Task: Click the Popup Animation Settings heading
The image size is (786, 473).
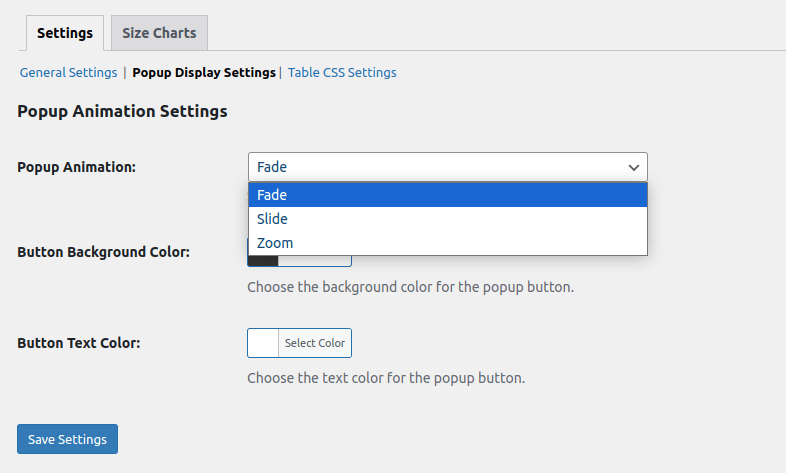Action: tap(122, 111)
